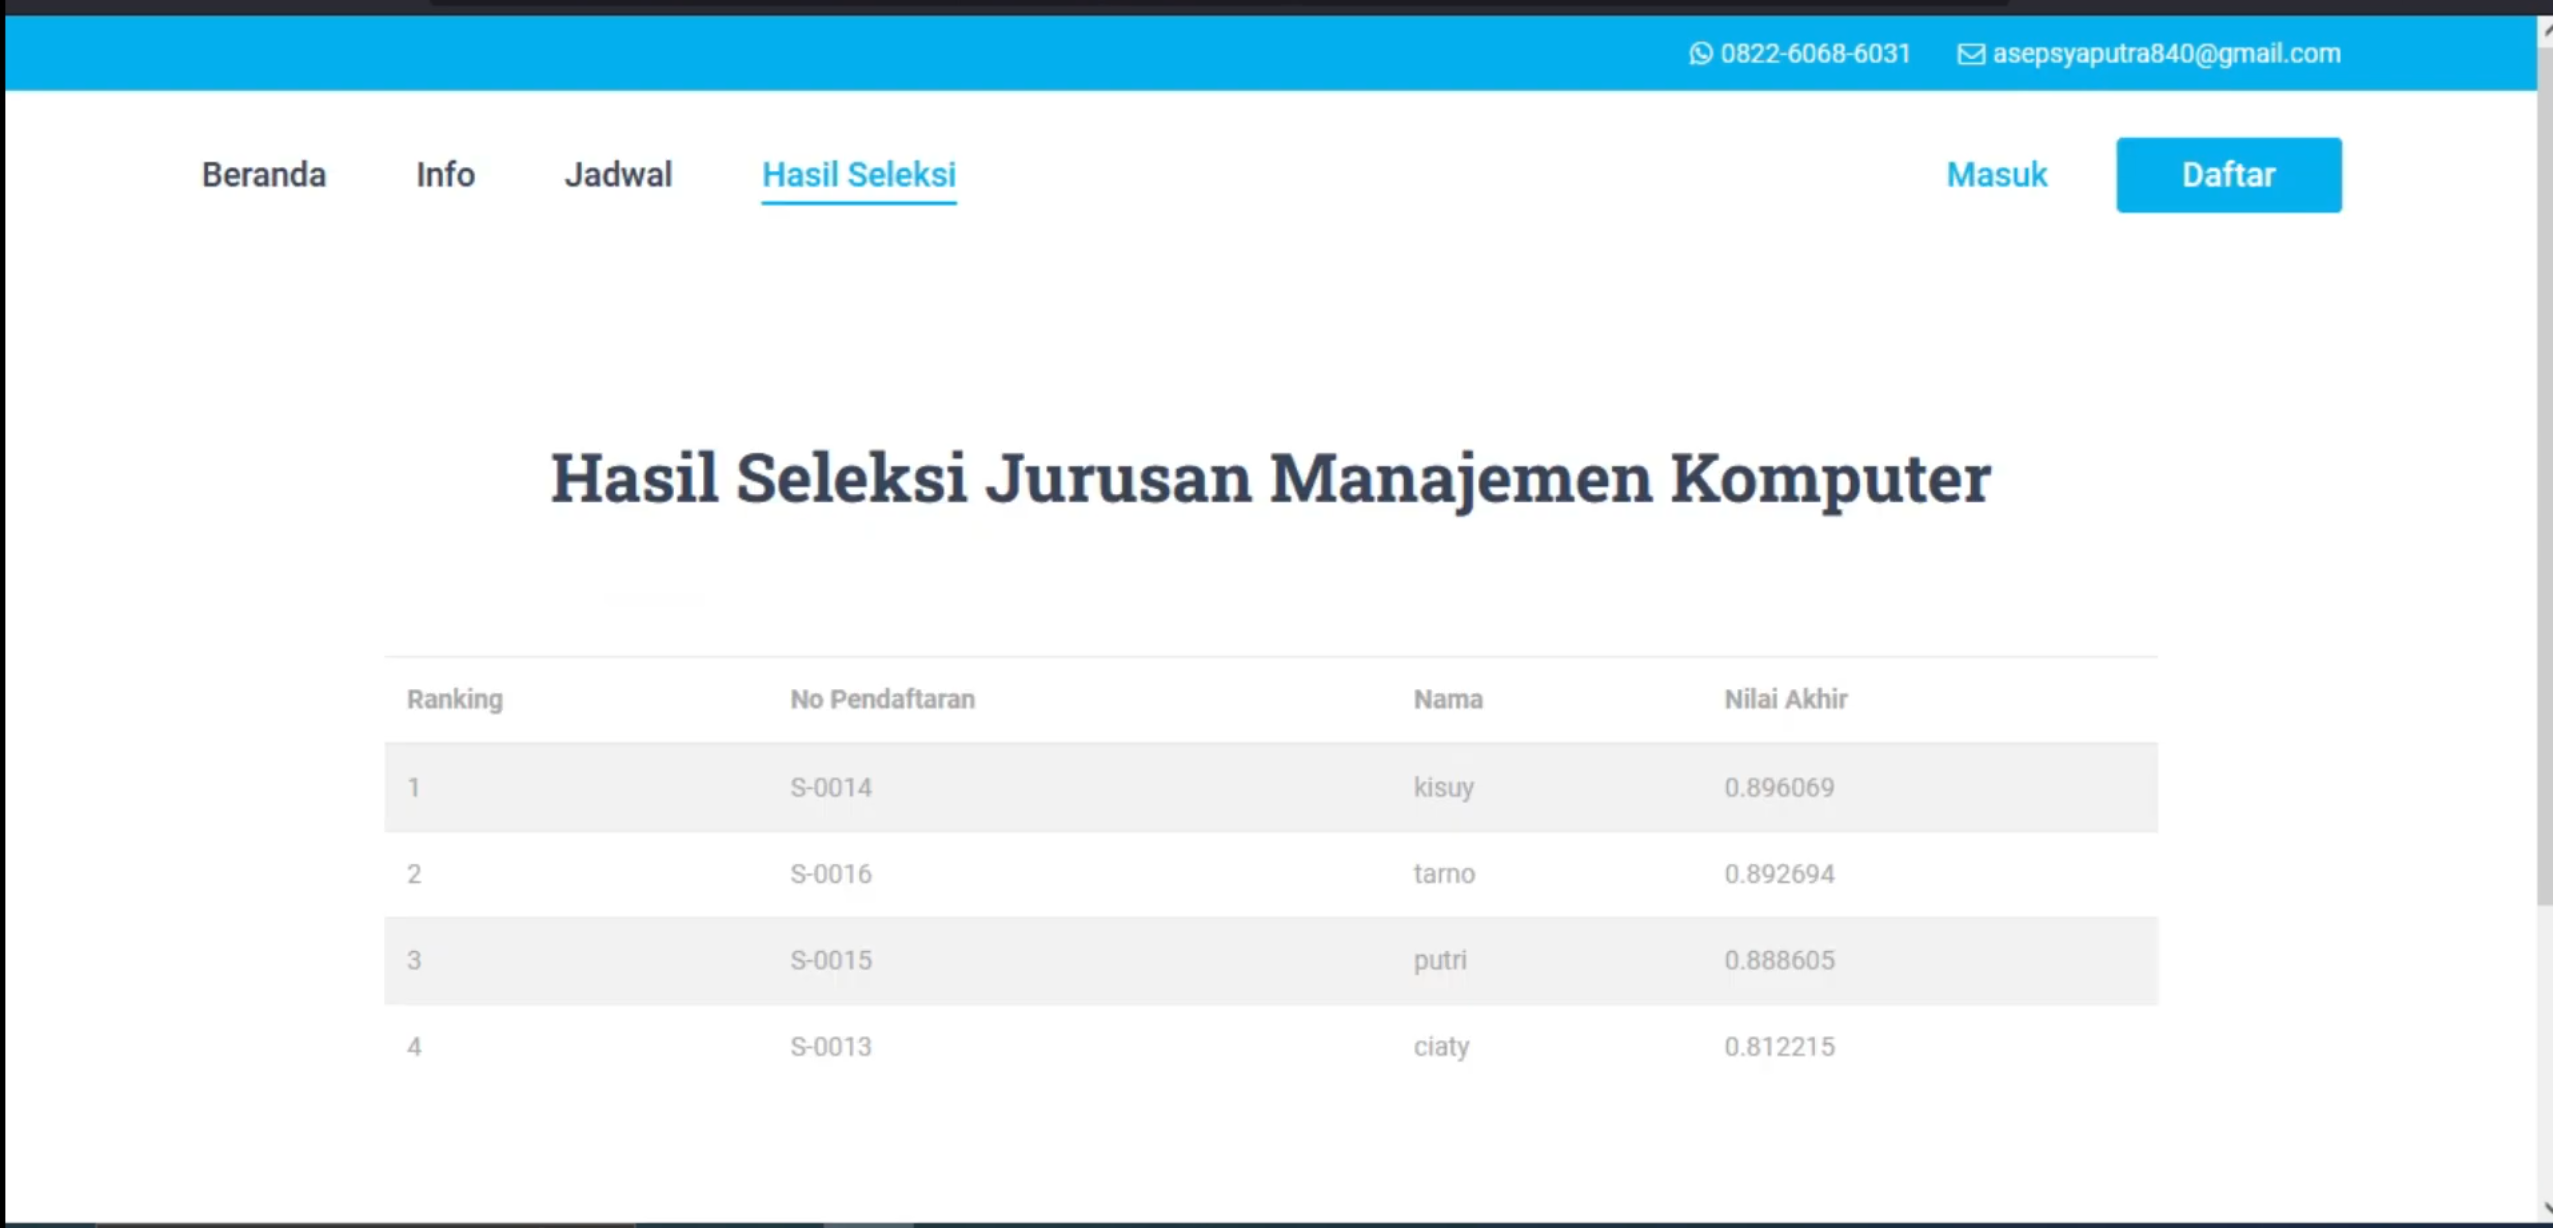Click the name kisuy

pyautogui.click(x=1443, y=788)
